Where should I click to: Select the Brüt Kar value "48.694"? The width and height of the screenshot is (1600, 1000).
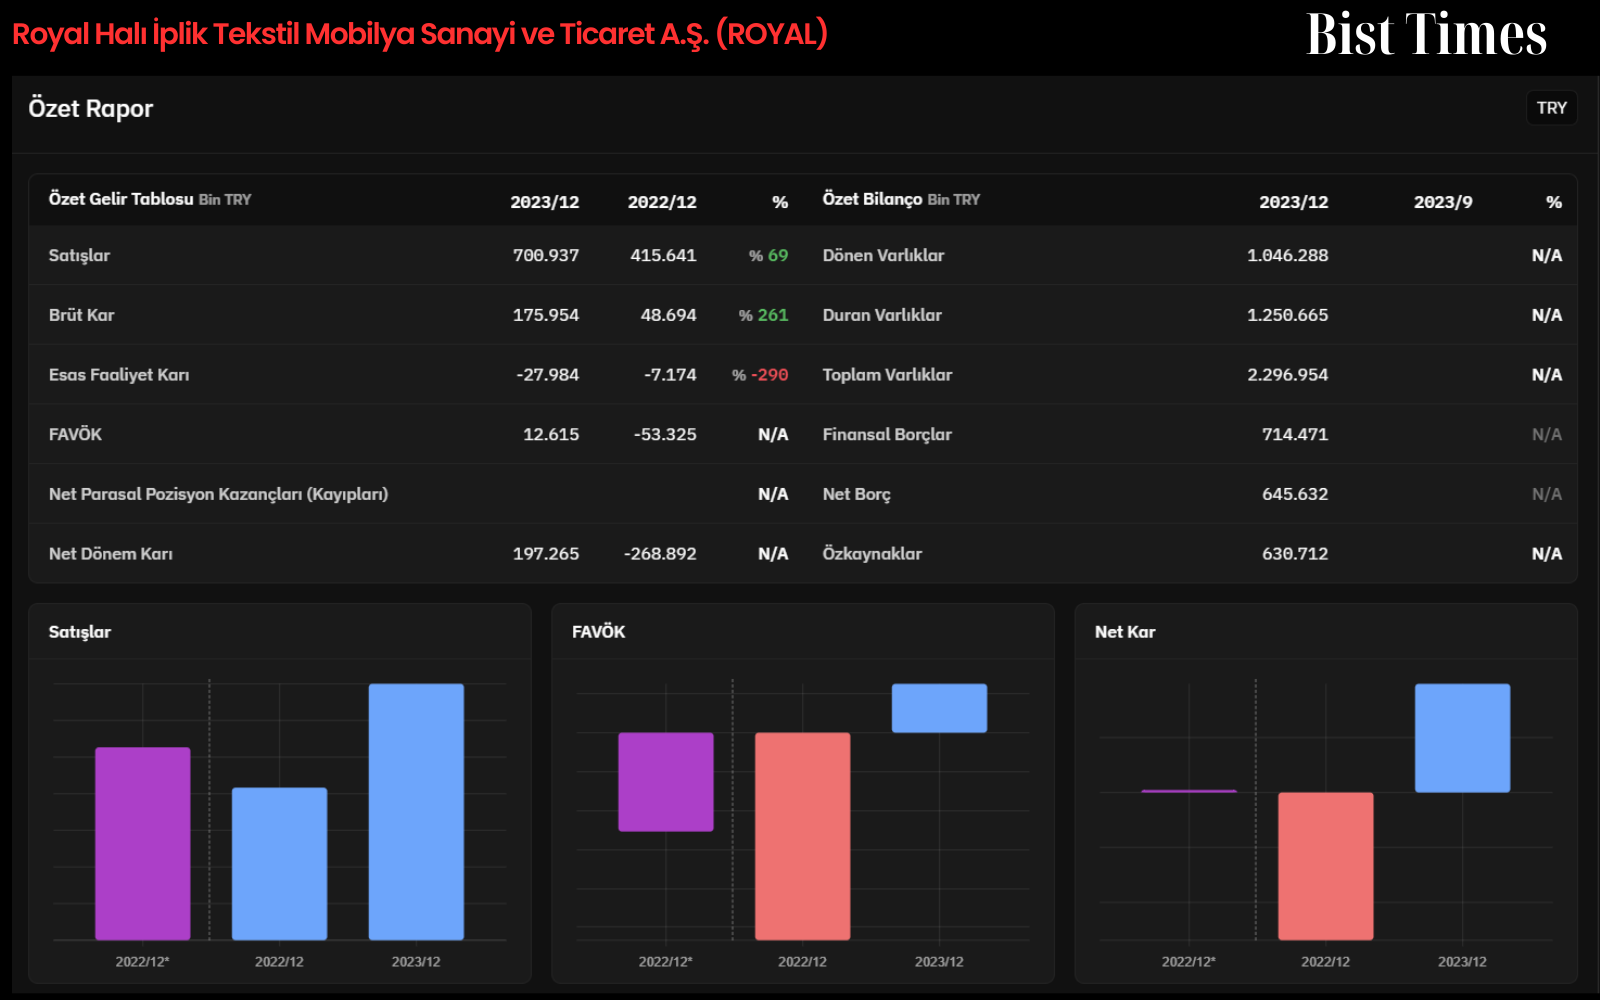point(669,315)
